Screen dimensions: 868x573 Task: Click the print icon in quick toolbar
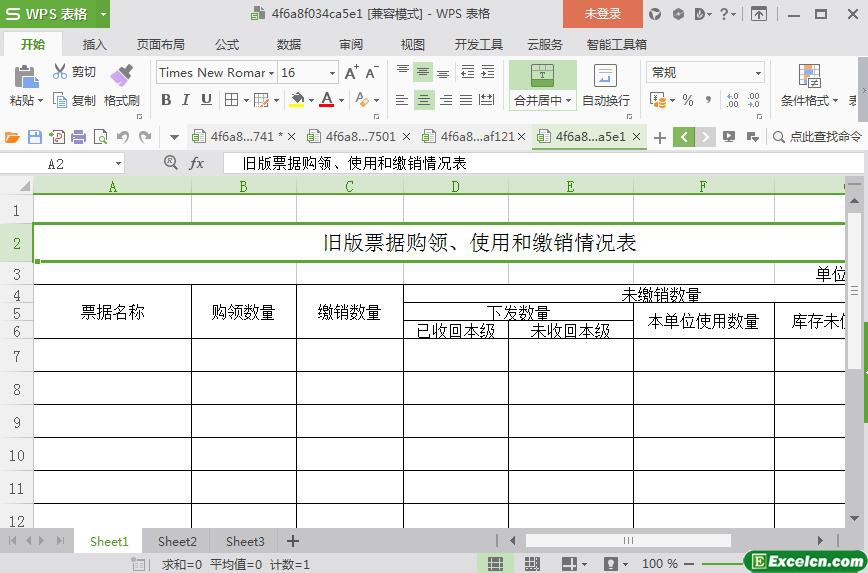pos(79,137)
